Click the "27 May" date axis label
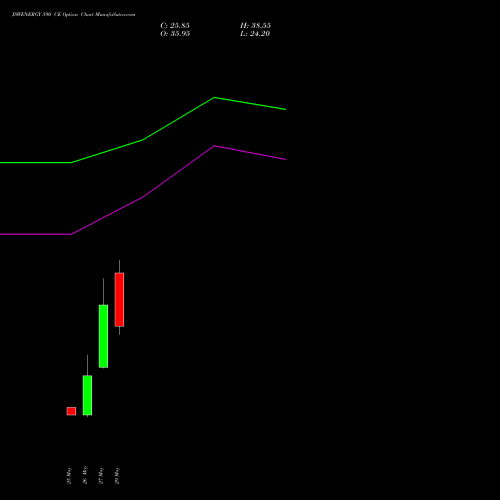 click(x=101, y=475)
